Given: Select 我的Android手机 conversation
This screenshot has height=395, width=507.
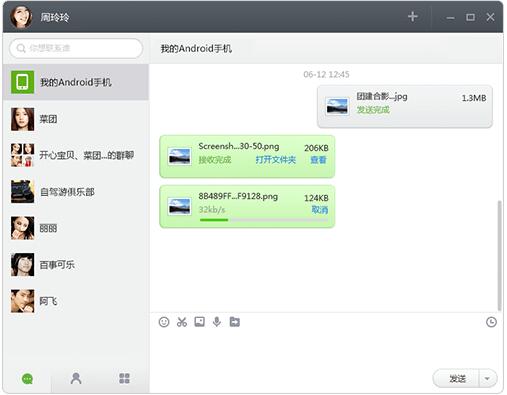Looking at the screenshot, I should 76,82.
